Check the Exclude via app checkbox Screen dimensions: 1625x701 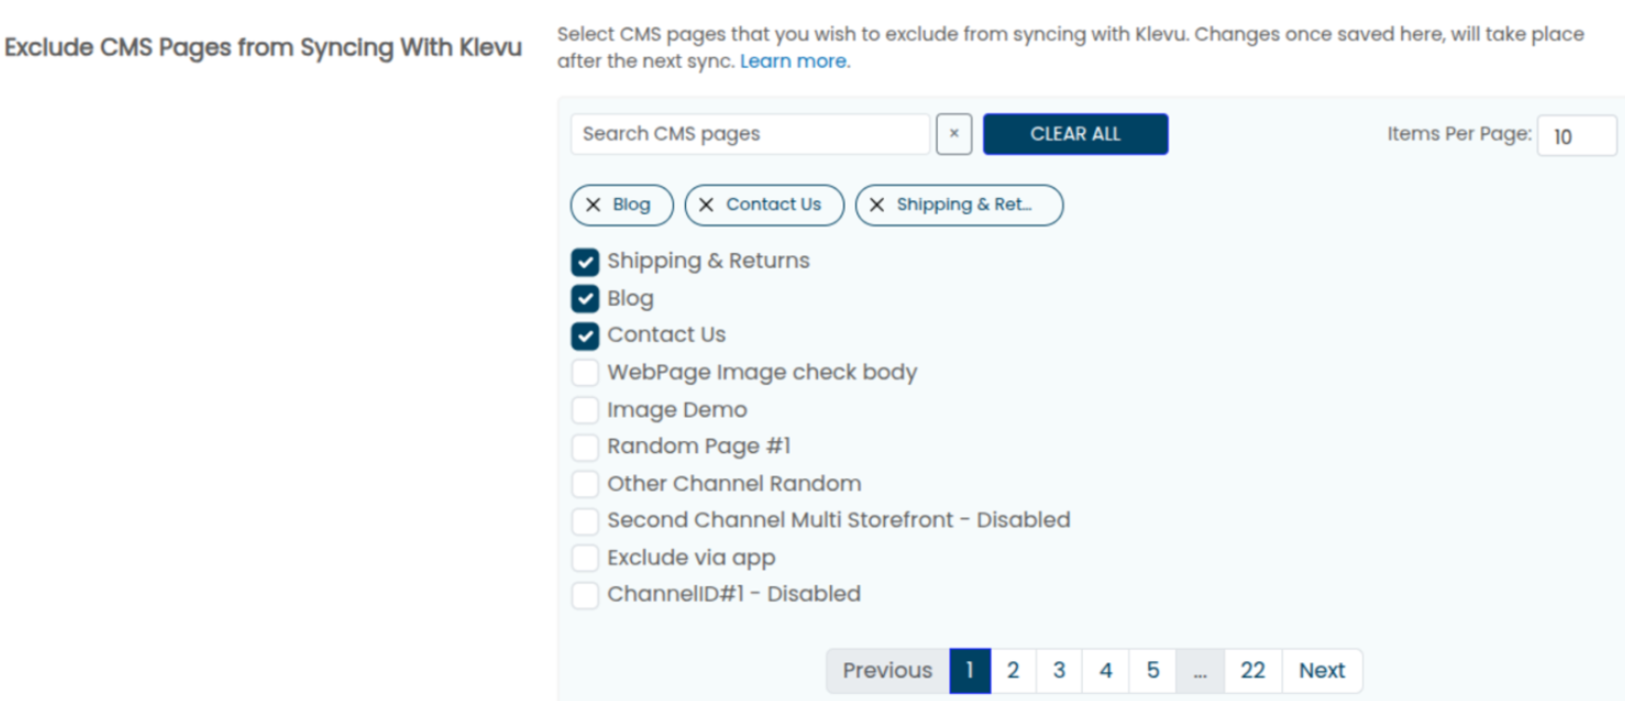tap(585, 558)
